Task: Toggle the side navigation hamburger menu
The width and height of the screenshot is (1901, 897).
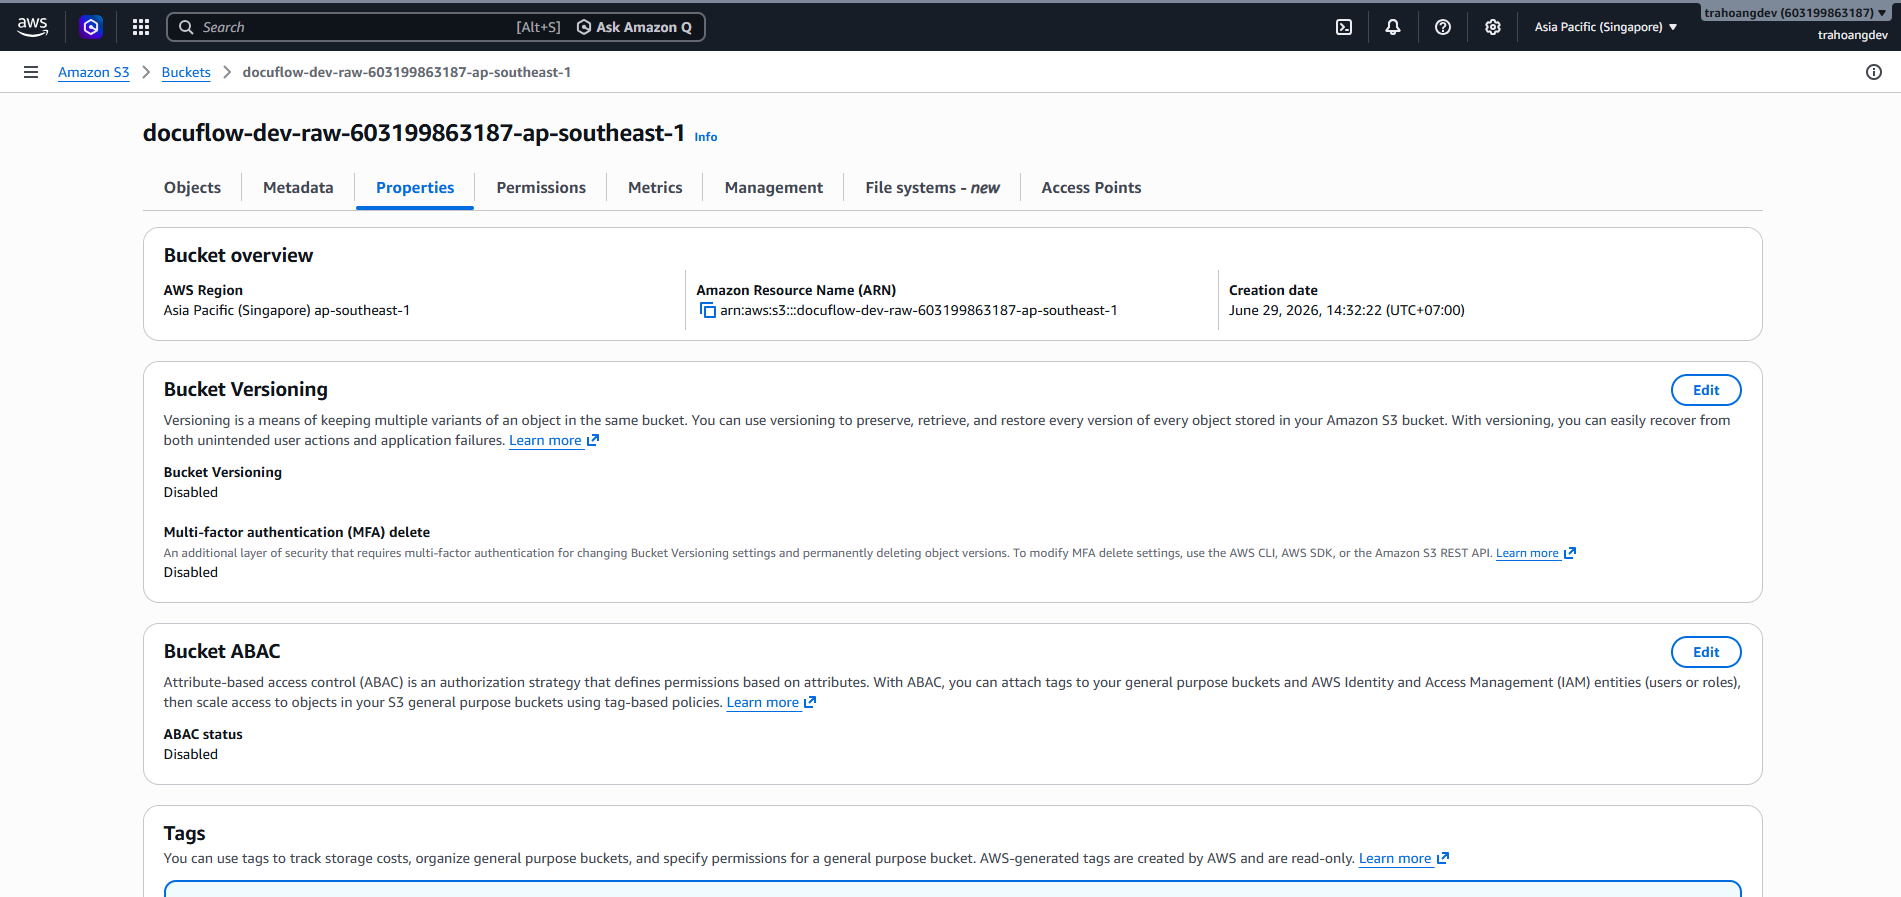Action: coord(31,72)
